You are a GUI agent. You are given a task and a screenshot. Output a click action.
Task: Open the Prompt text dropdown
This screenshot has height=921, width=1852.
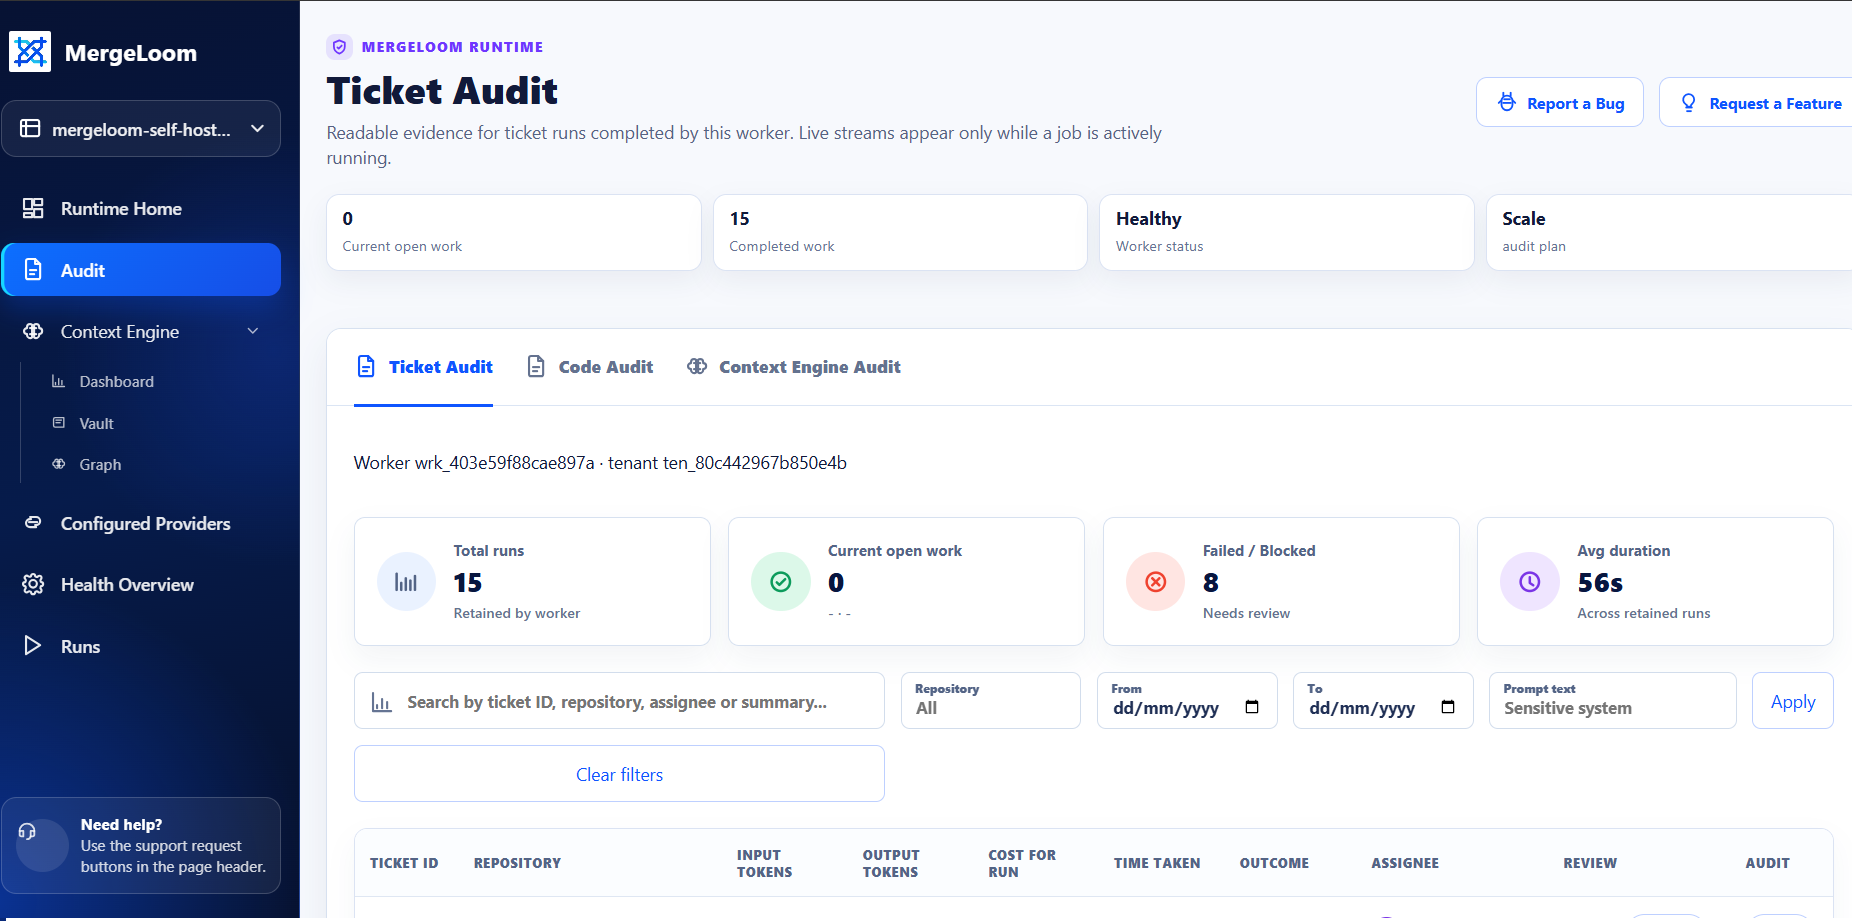pyautogui.click(x=1613, y=701)
